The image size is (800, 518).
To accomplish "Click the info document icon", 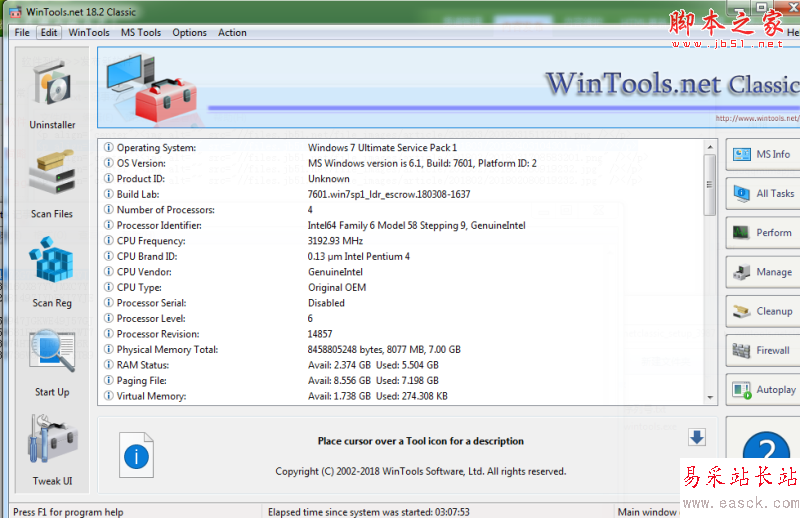I will (x=136, y=455).
